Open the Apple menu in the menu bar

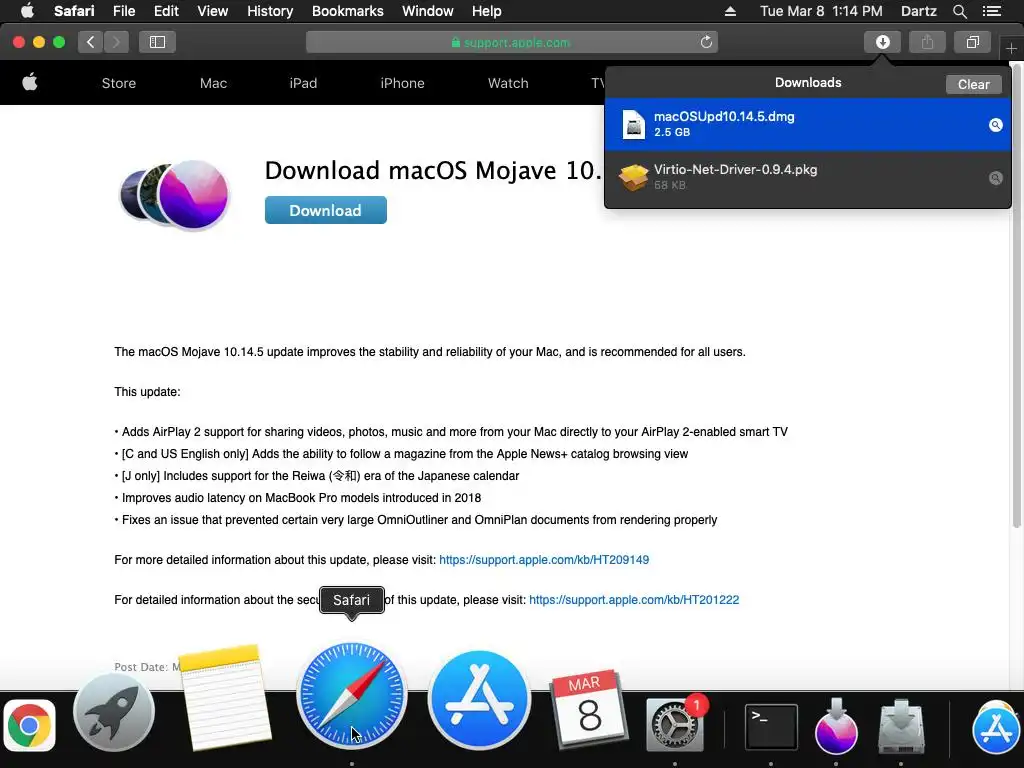click(27, 11)
